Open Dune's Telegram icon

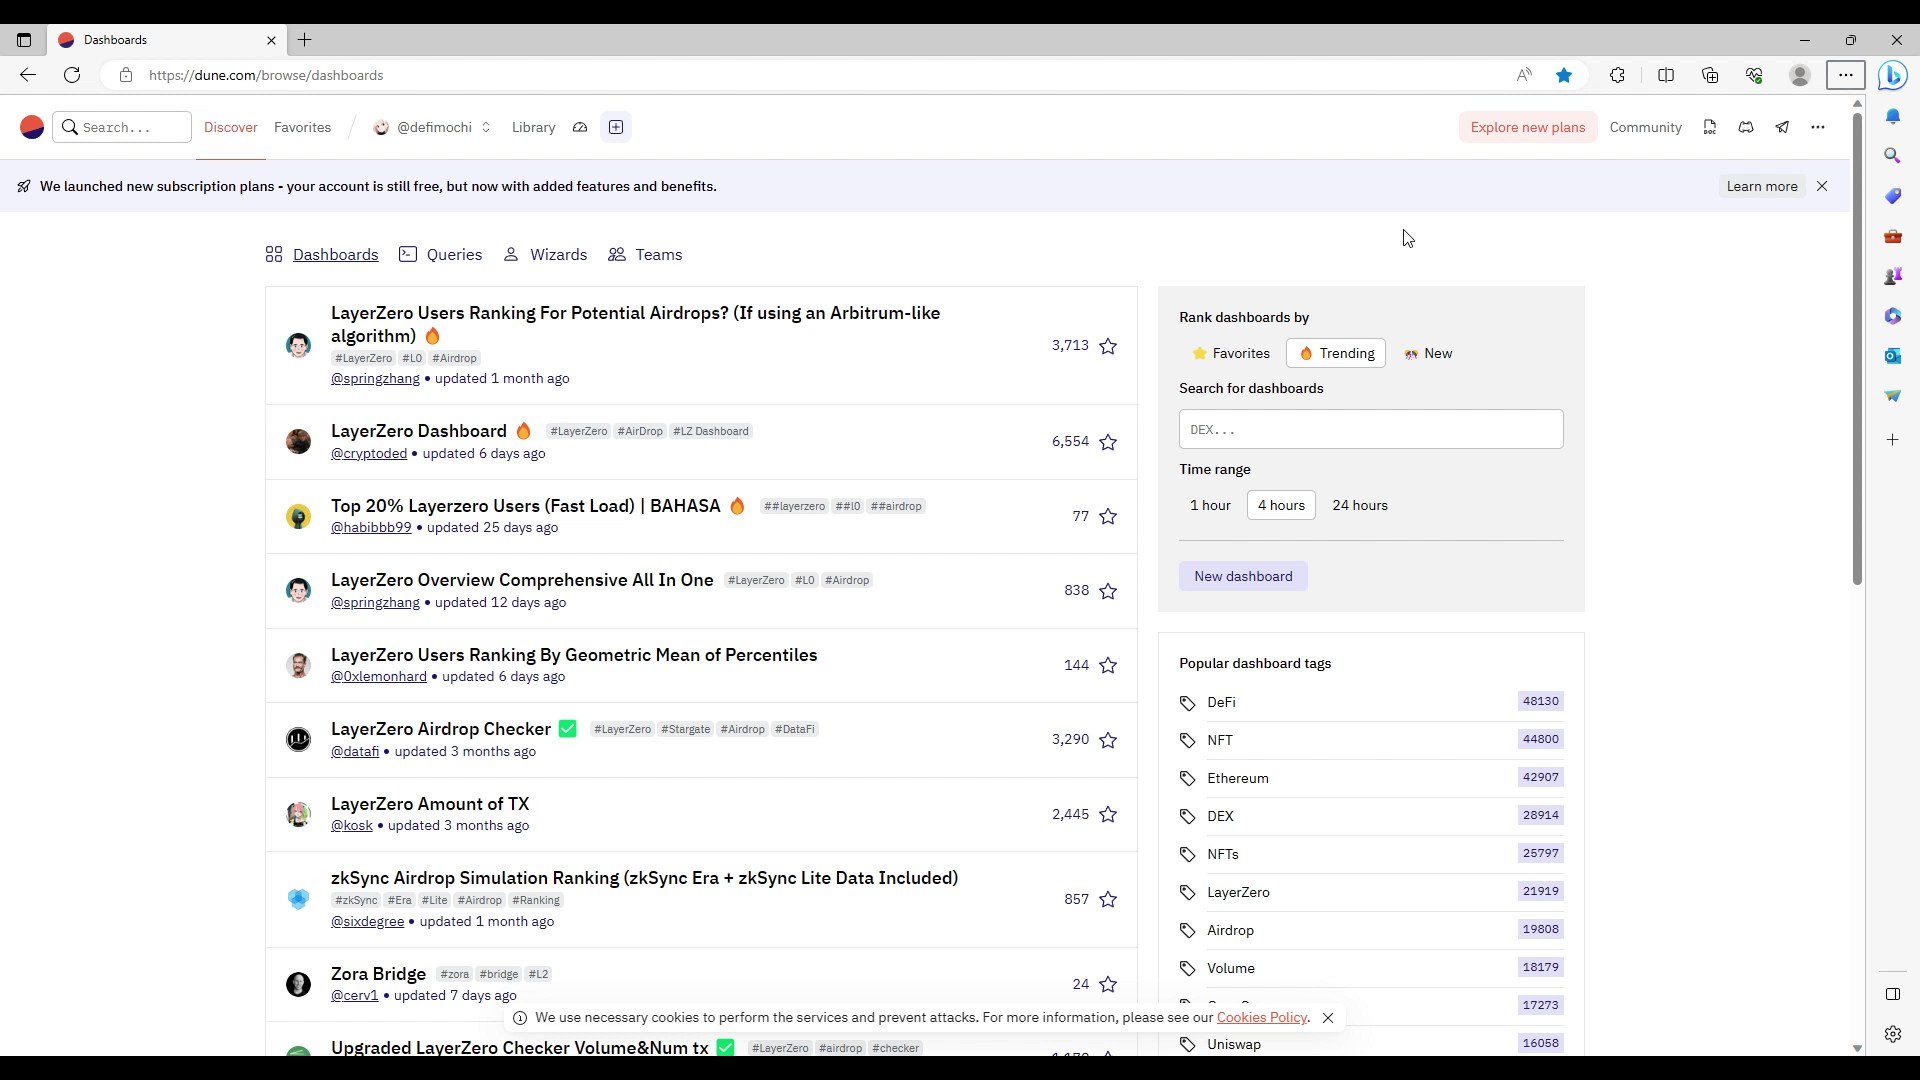coord(1783,127)
